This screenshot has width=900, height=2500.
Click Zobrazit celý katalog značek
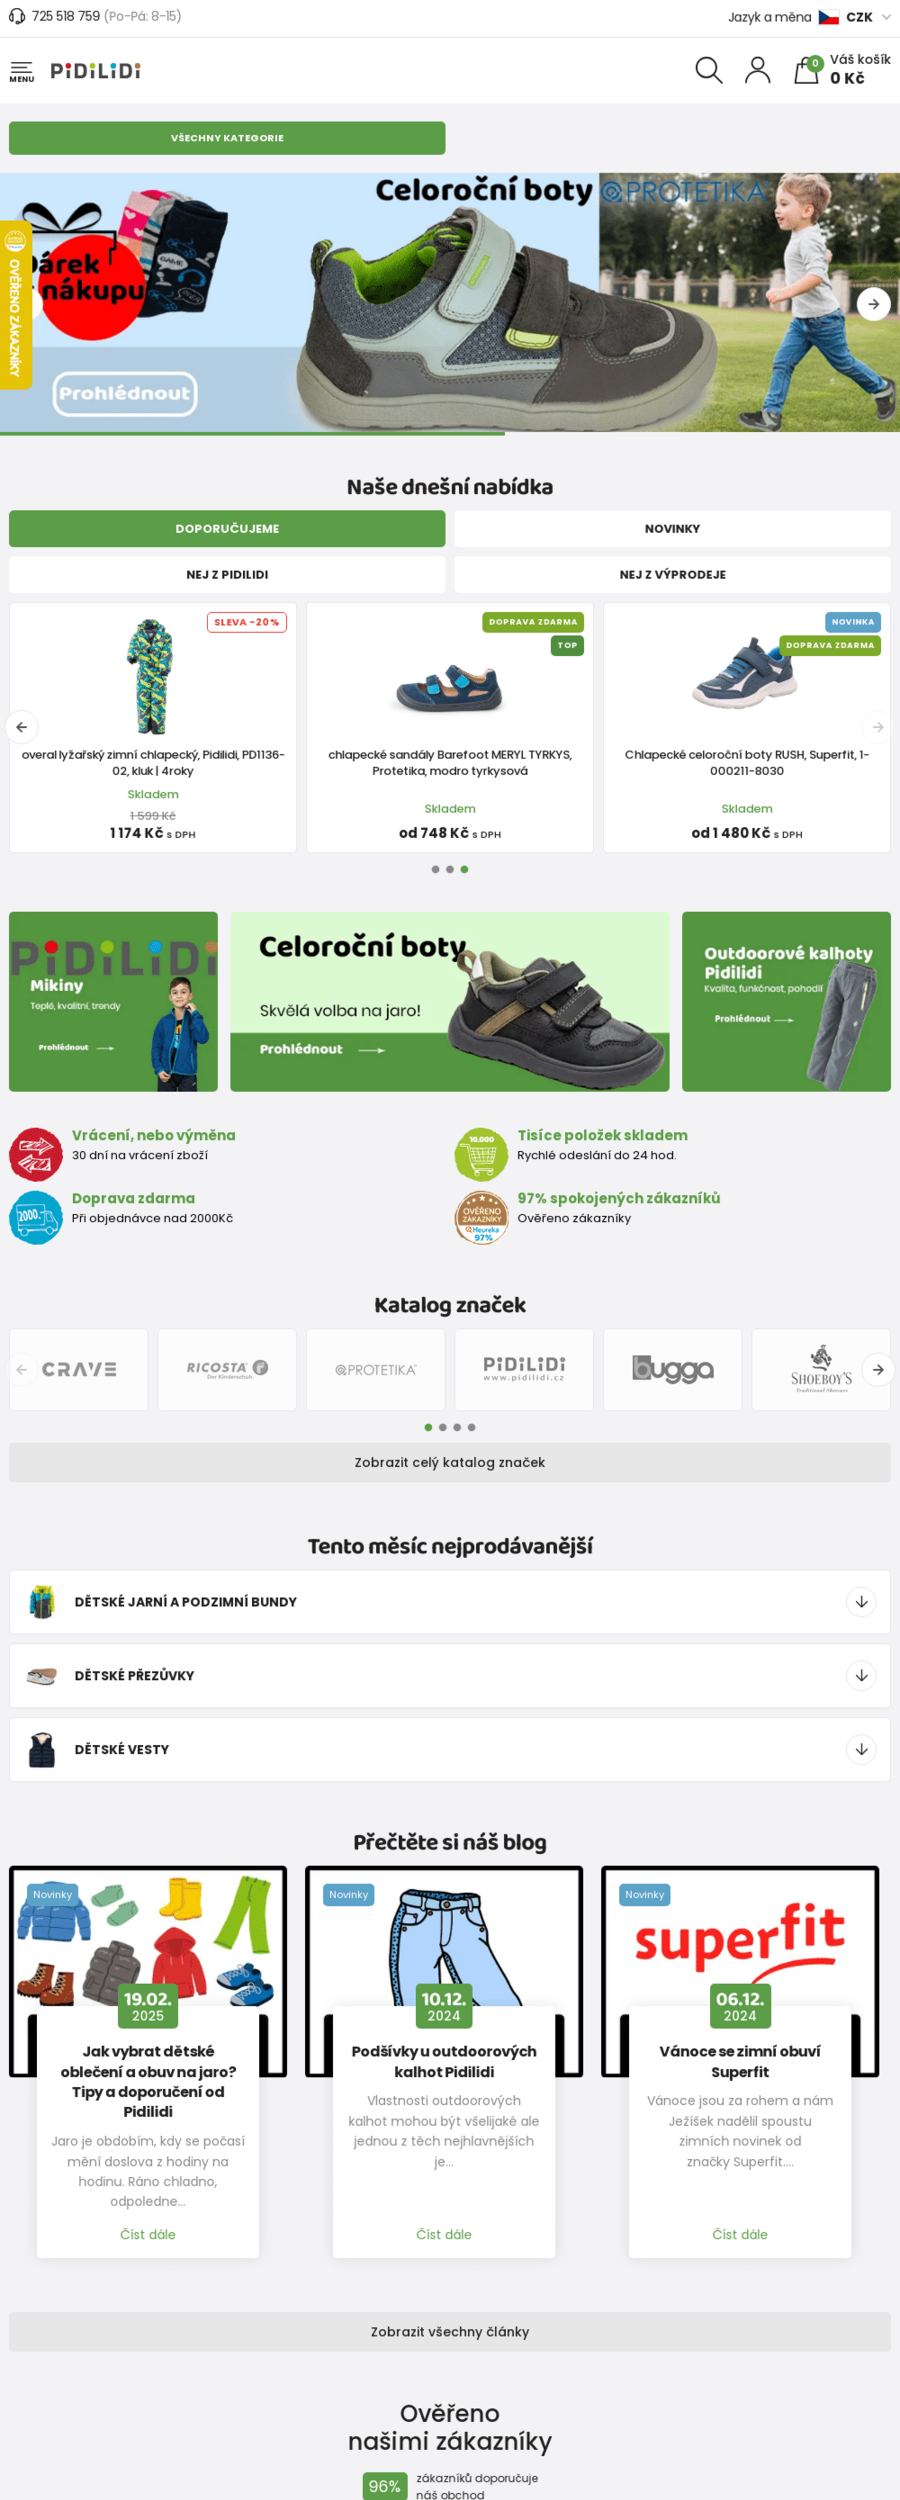pyautogui.click(x=450, y=1462)
